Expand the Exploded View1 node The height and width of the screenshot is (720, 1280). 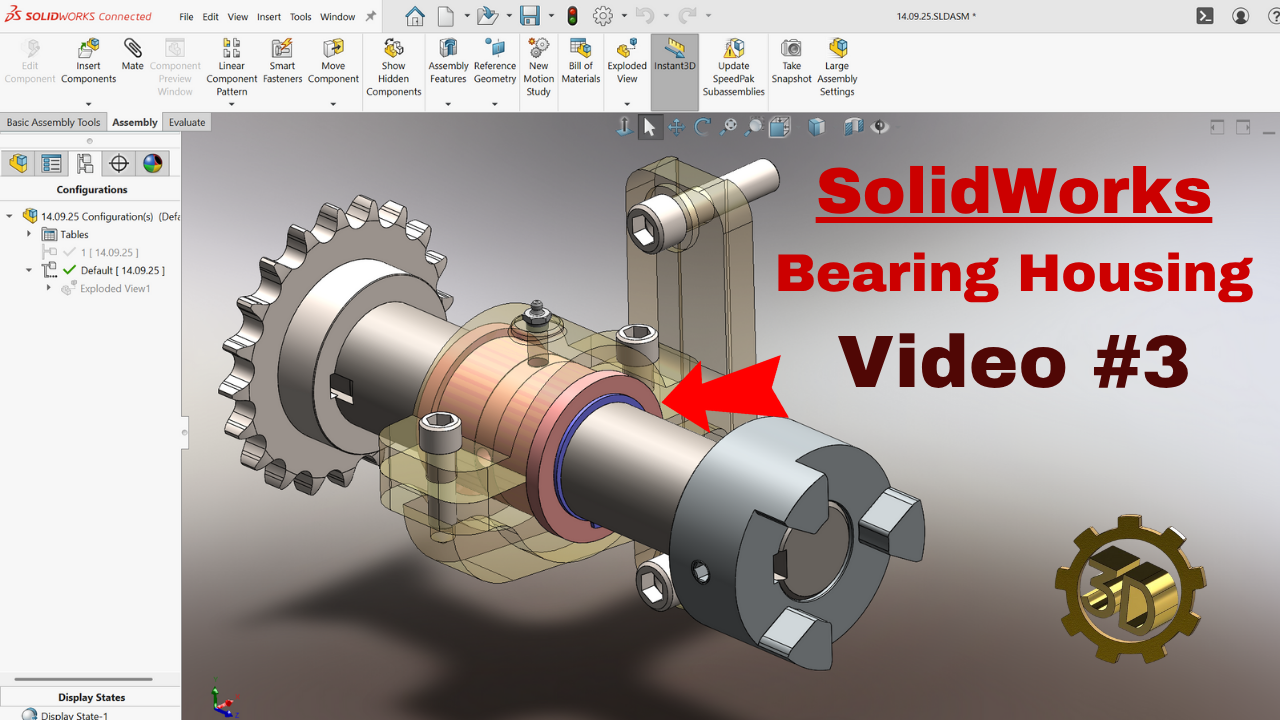click(x=48, y=288)
